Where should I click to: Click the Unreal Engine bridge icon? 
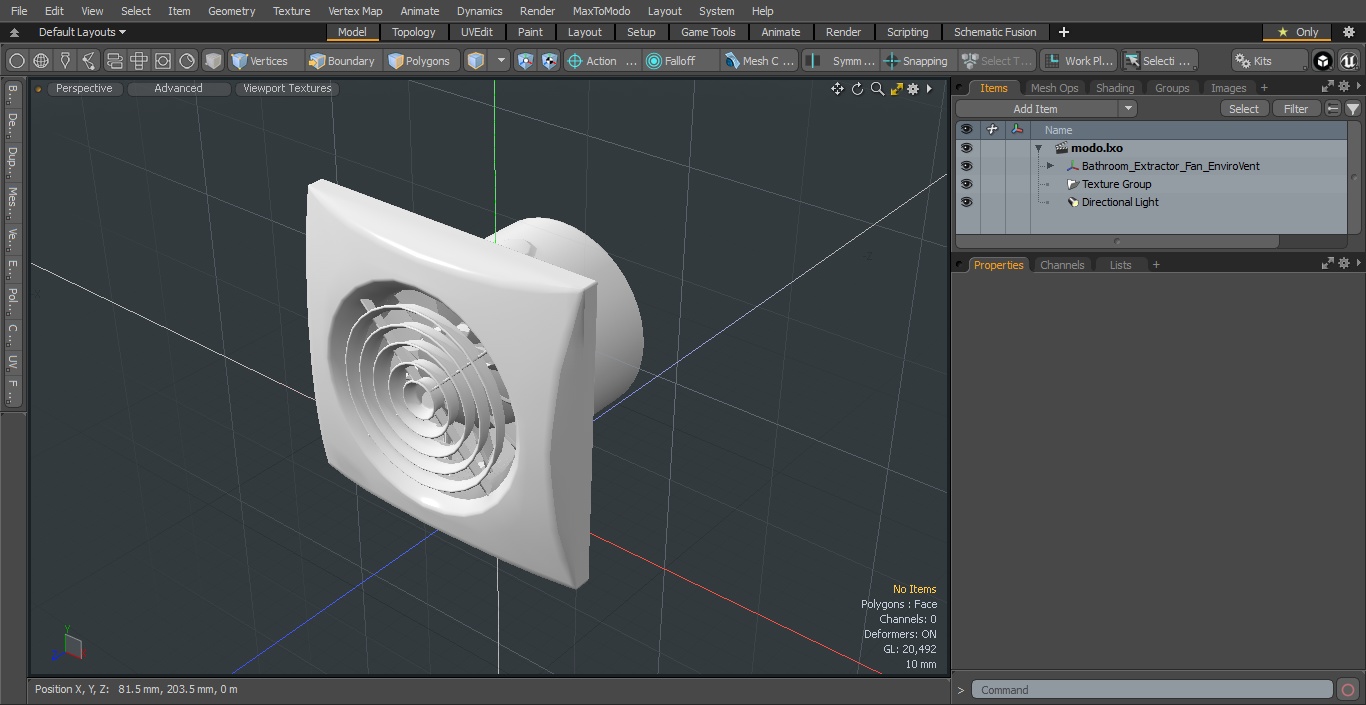(1349, 61)
